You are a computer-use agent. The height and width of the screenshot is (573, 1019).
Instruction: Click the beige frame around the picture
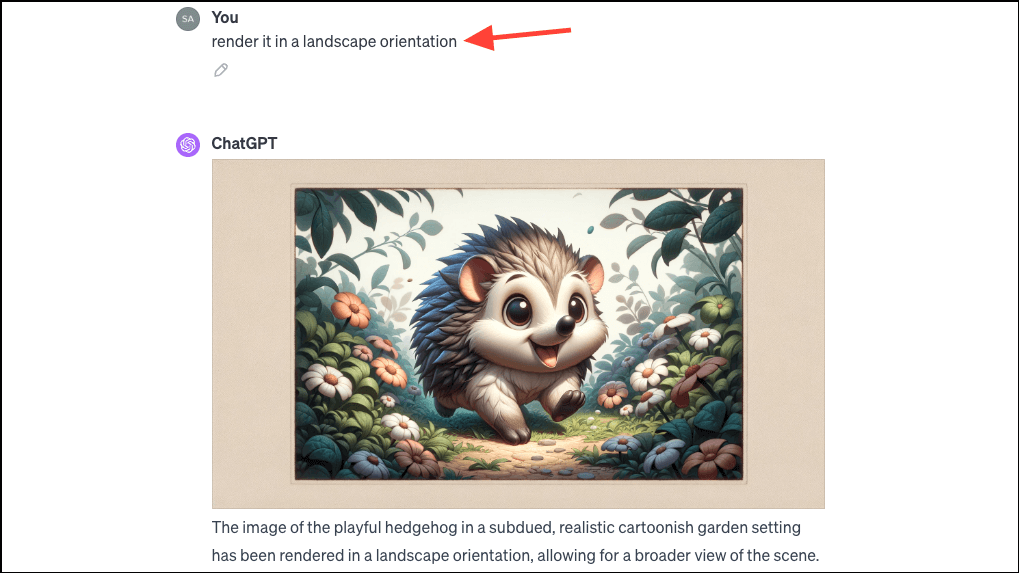(250, 334)
